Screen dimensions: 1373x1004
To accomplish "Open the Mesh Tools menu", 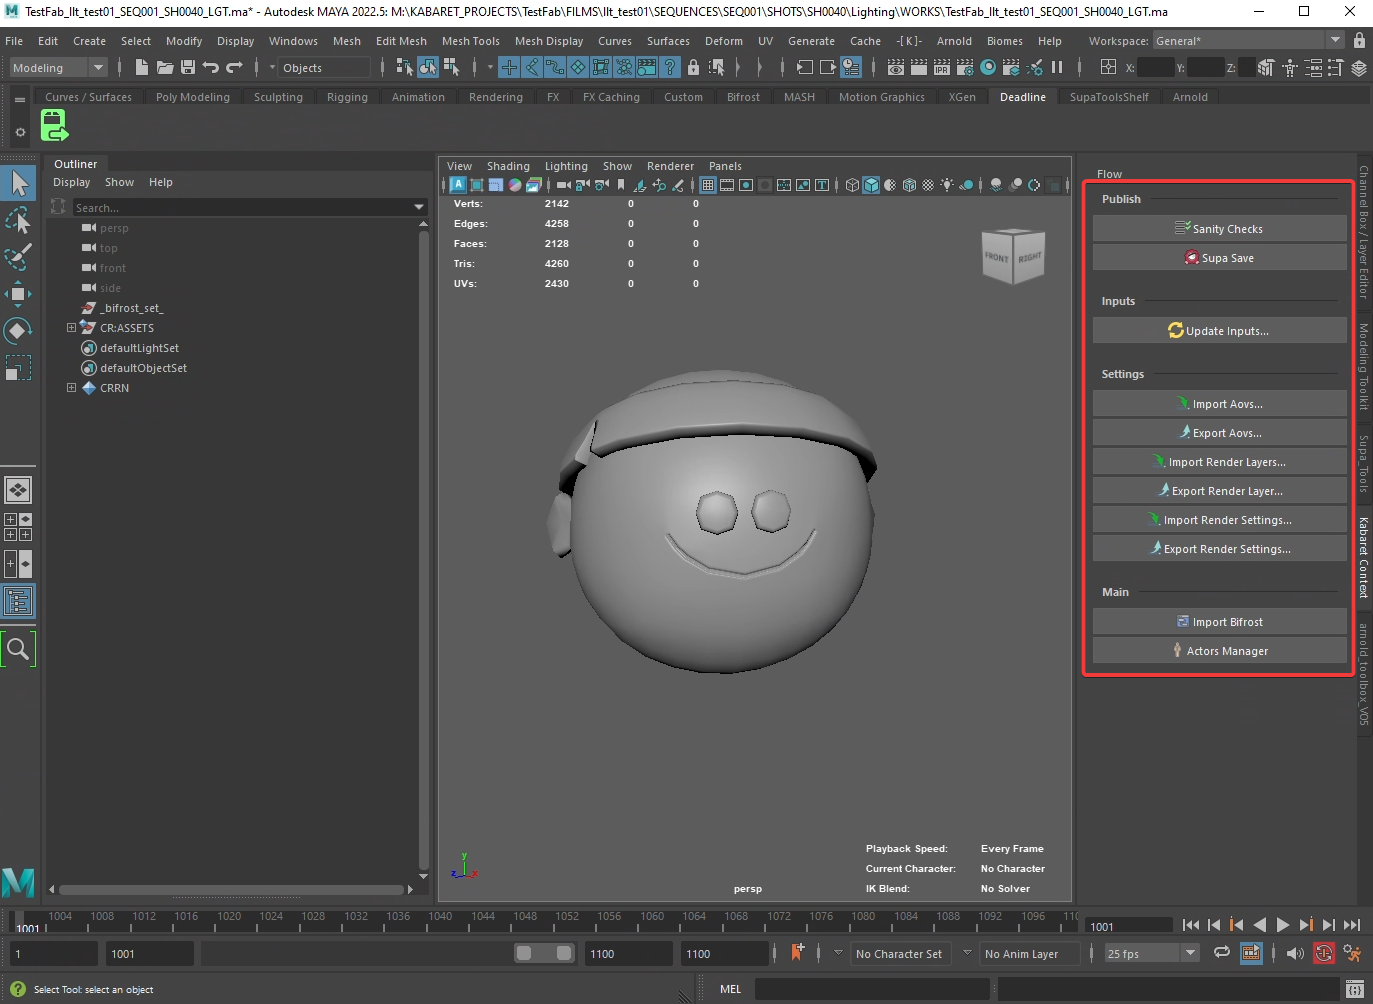I will pos(470,41).
